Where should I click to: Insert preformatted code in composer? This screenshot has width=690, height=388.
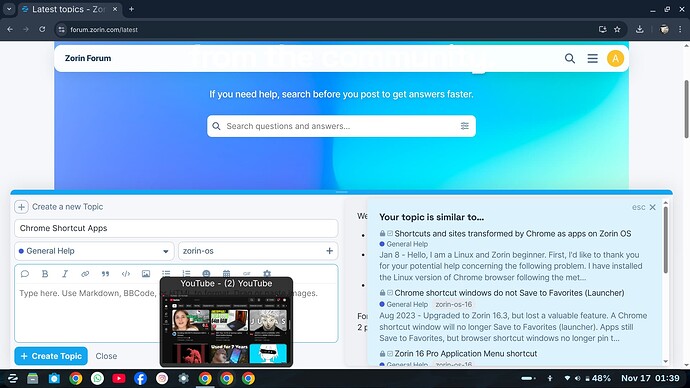click(126, 274)
